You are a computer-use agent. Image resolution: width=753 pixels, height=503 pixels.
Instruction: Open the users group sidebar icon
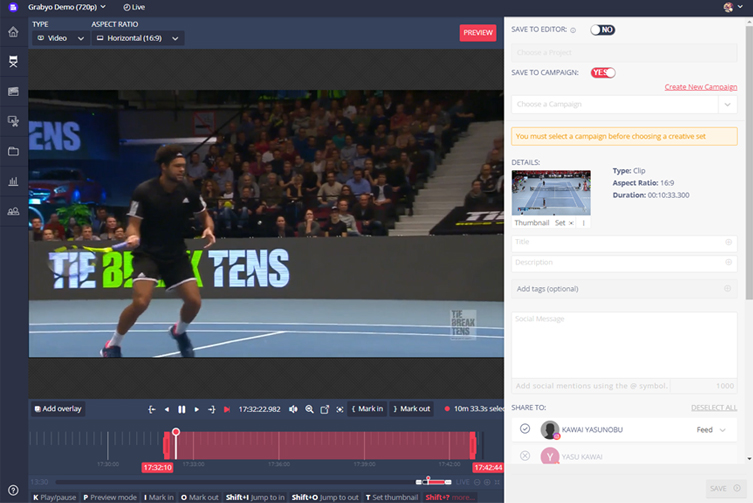13,211
